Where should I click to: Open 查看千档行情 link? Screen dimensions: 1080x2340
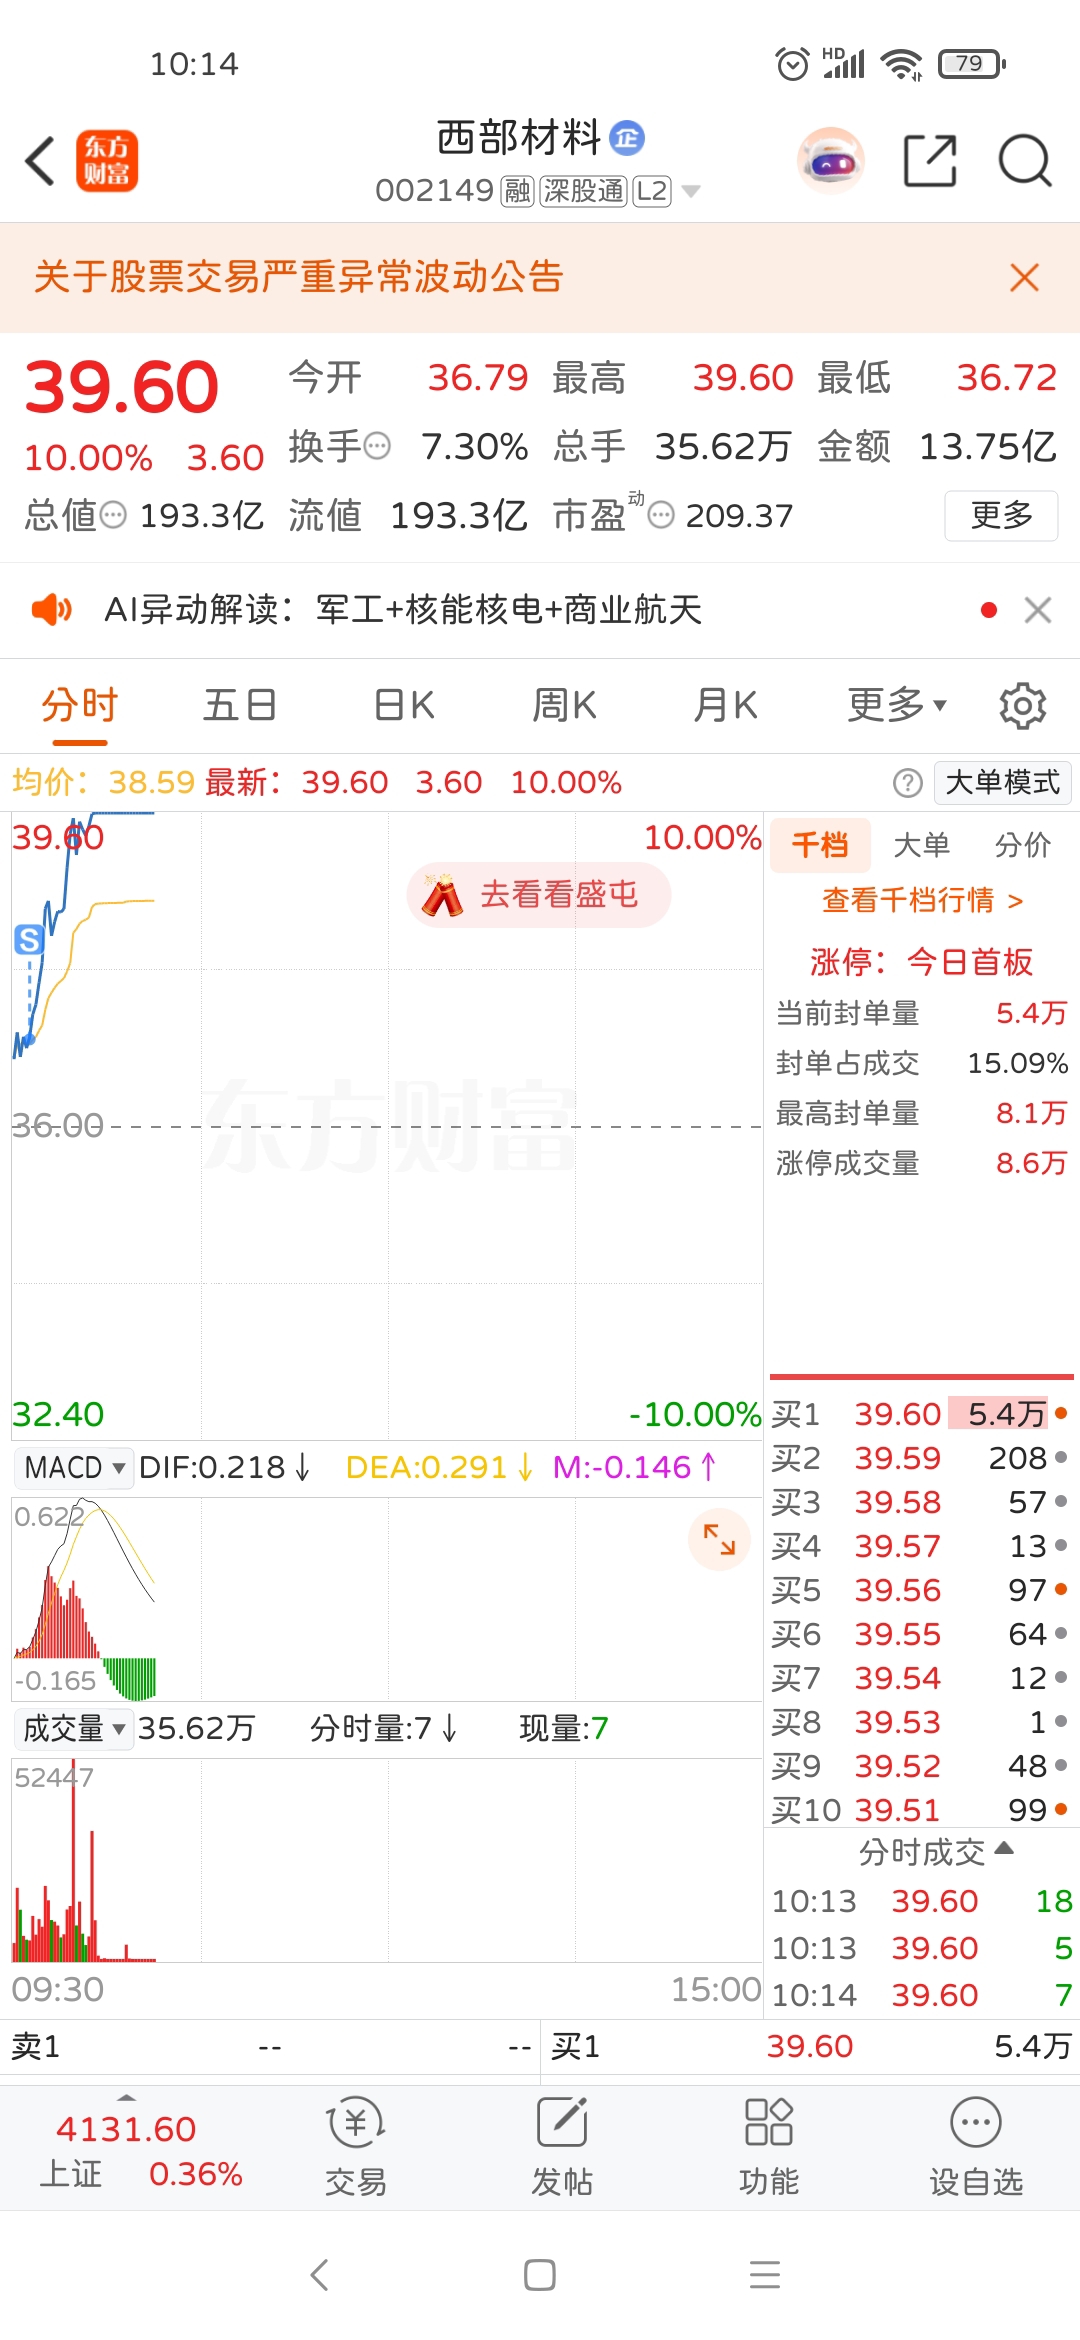point(923,901)
